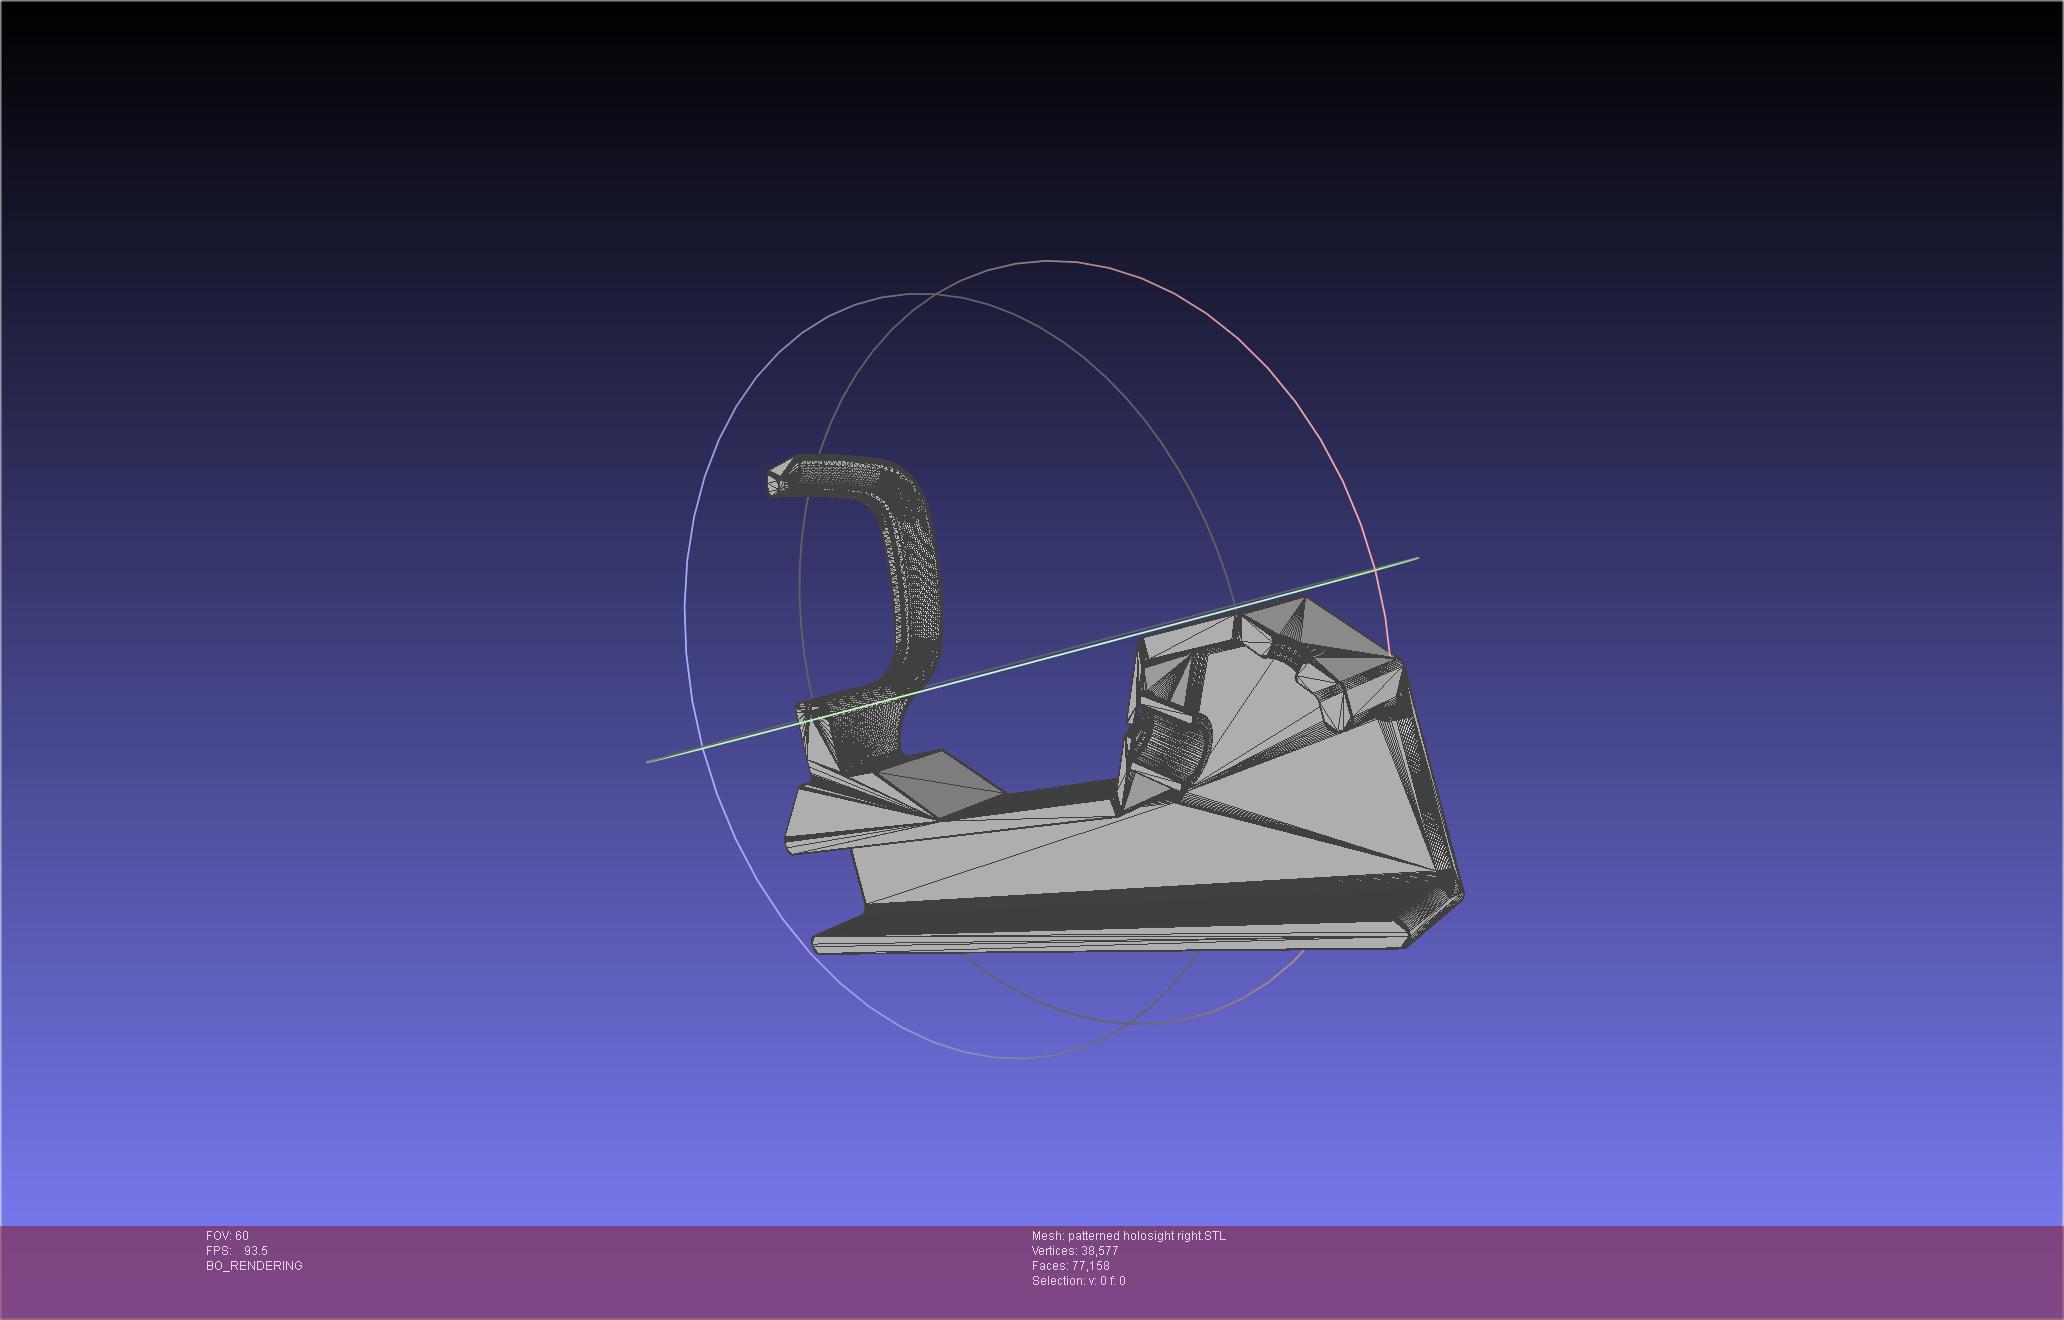Click the Faces: 77,158 count
Image resolution: width=2064 pixels, height=1320 pixels.
(x=1070, y=1266)
